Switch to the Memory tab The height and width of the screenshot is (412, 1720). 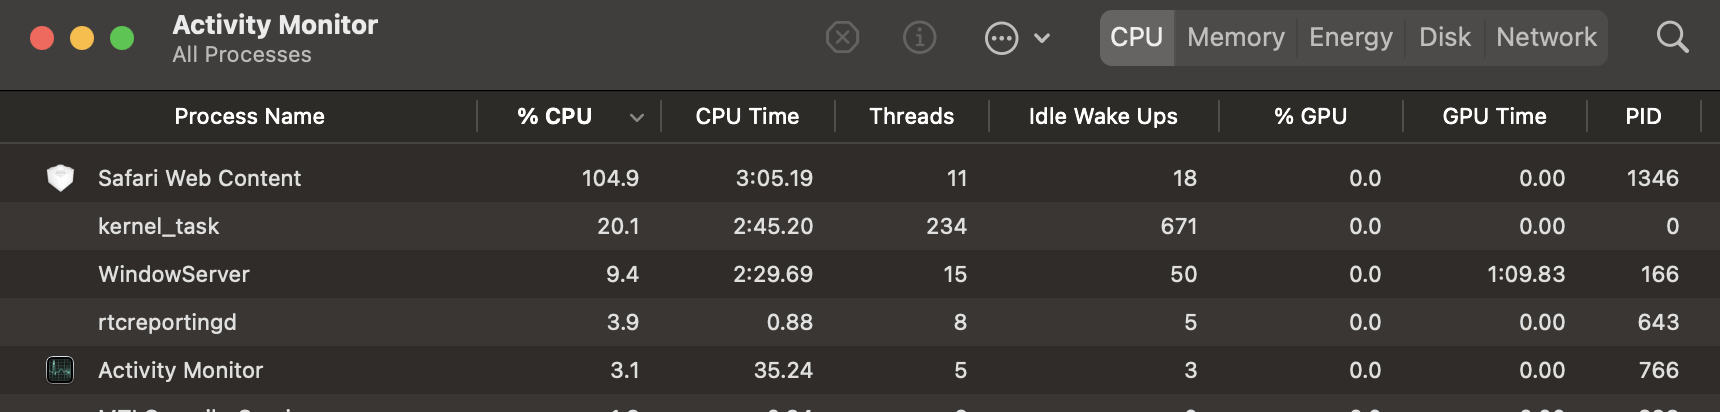1235,38
